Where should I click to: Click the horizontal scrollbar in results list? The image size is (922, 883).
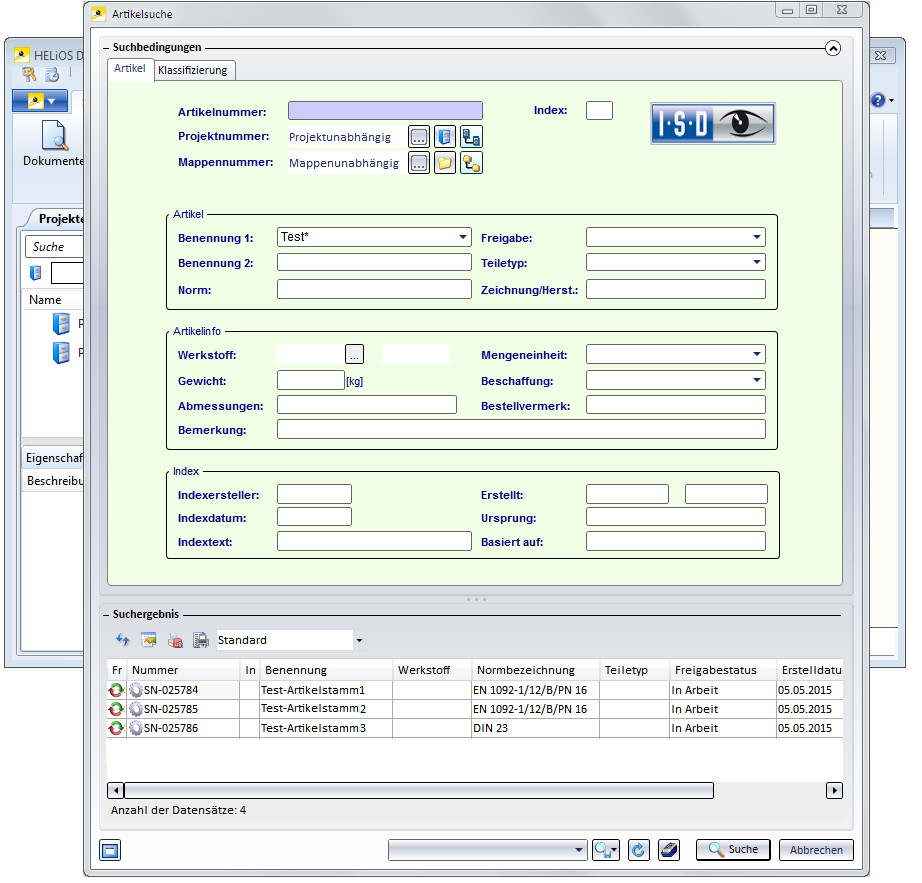418,791
